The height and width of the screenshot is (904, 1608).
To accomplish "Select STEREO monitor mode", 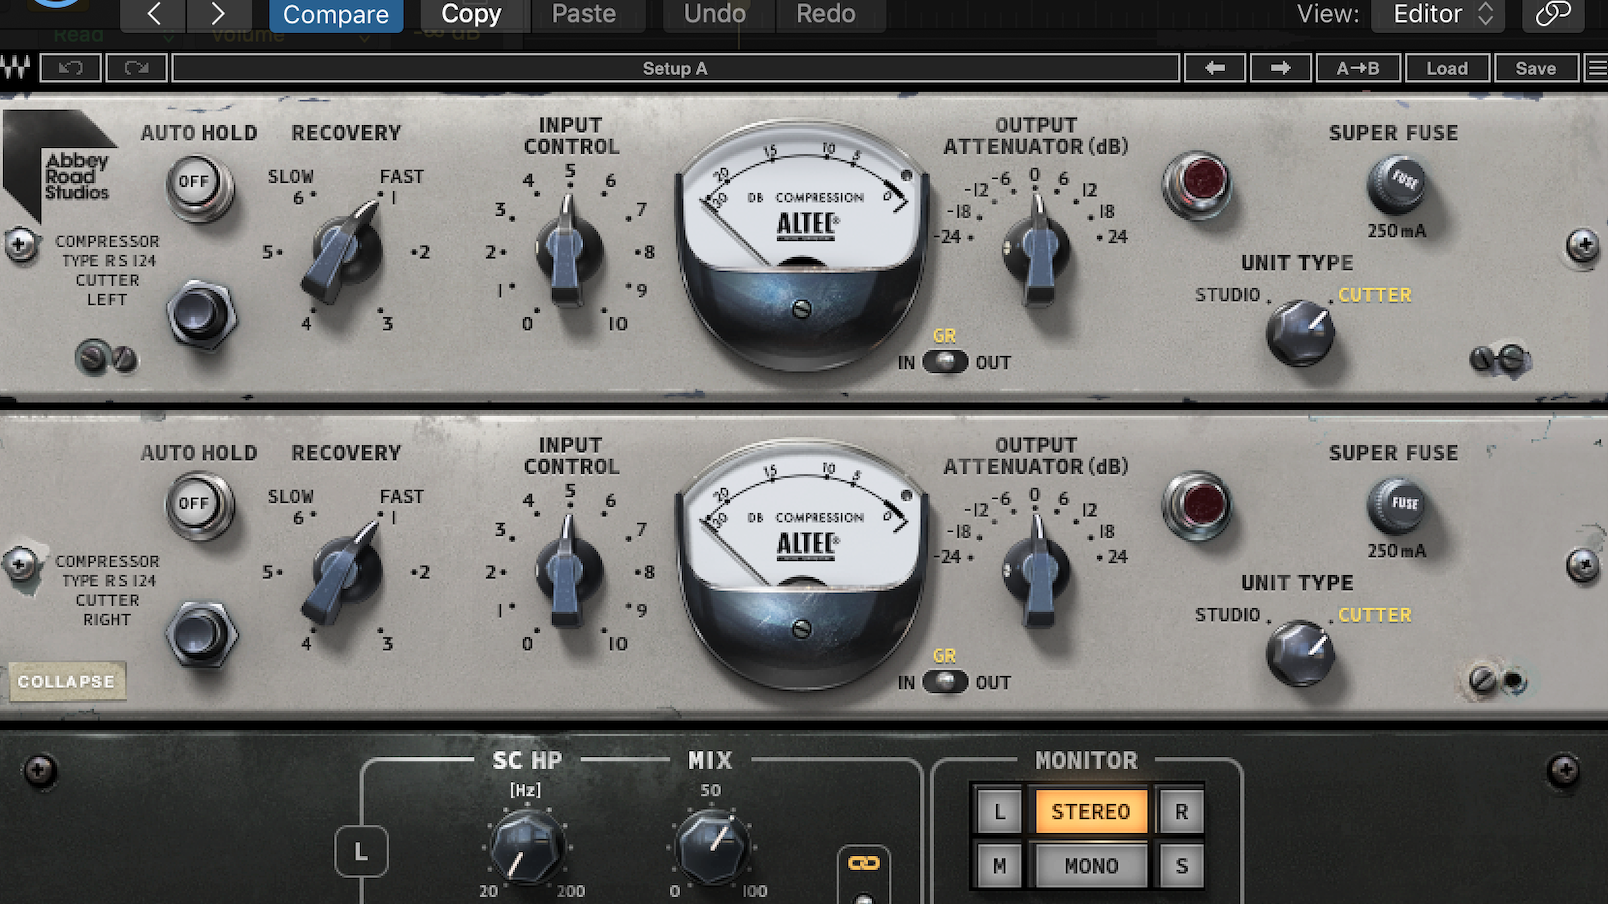I will tap(1090, 811).
